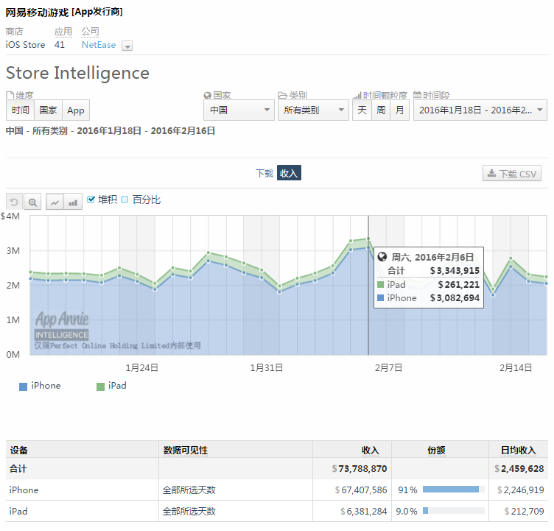The image size is (554, 531).
Task: Click the magnifier zoom icon
Action: click(33, 202)
